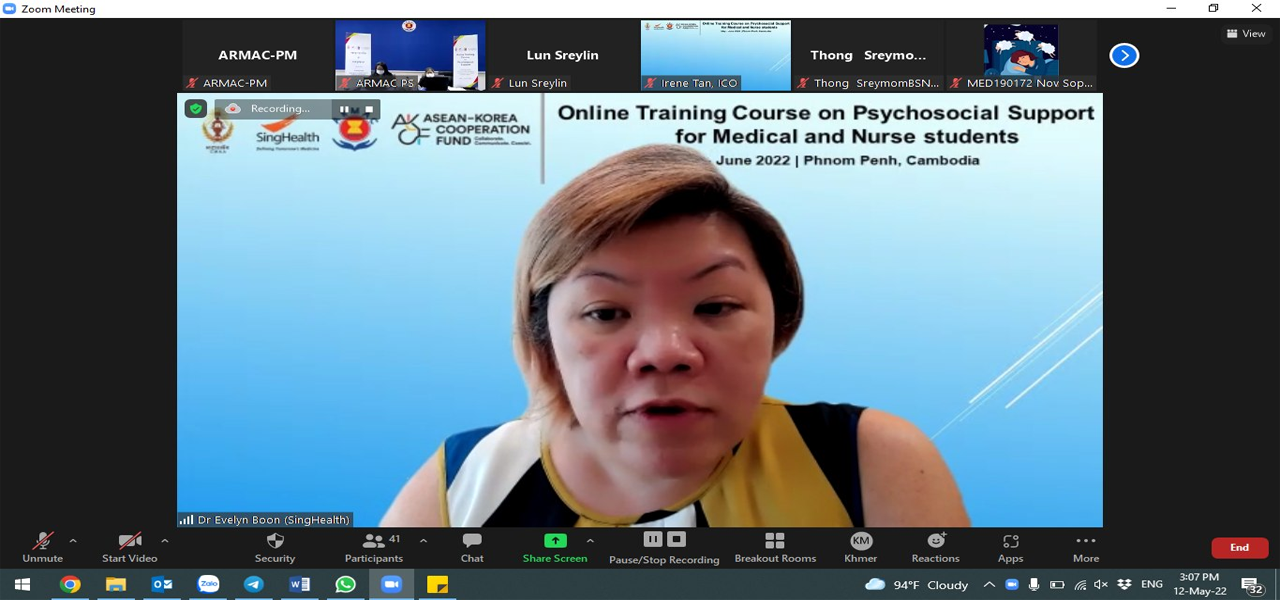Open the Security options in Zoom
Viewport: 1280px width, 600px height.
pyautogui.click(x=274, y=547)
